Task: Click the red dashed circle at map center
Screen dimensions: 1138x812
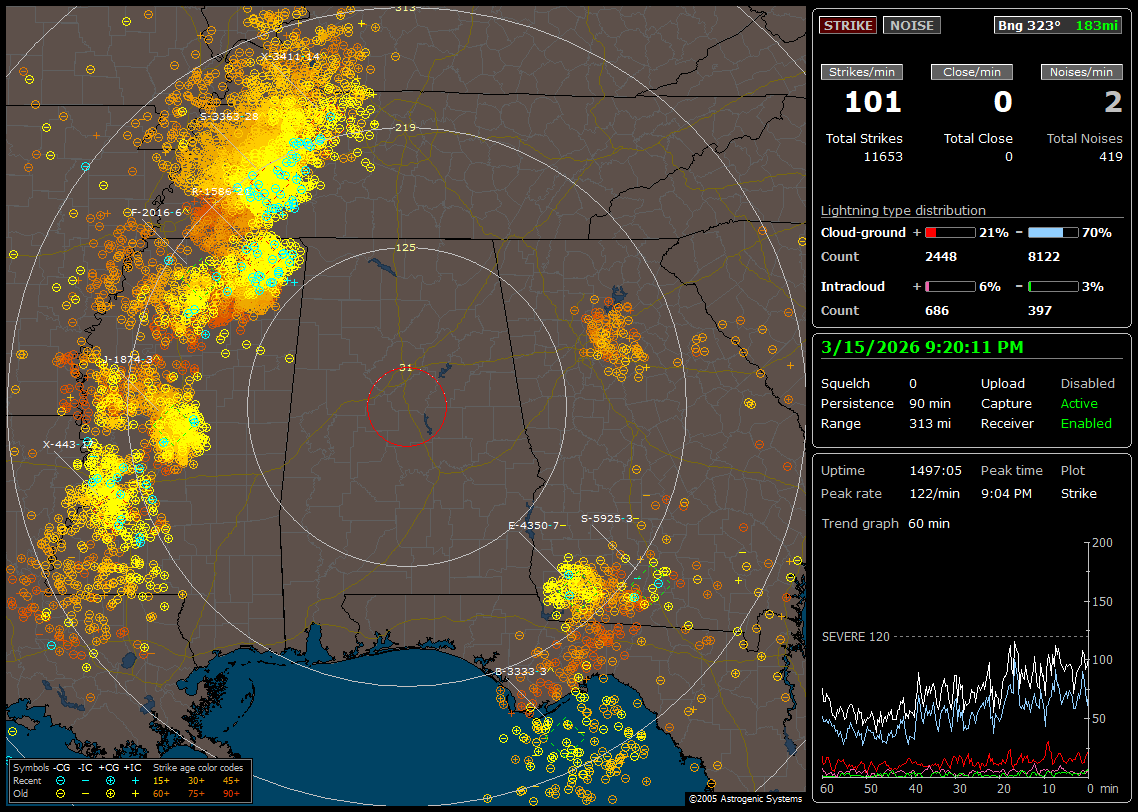Action: click(x=406, y=406)
